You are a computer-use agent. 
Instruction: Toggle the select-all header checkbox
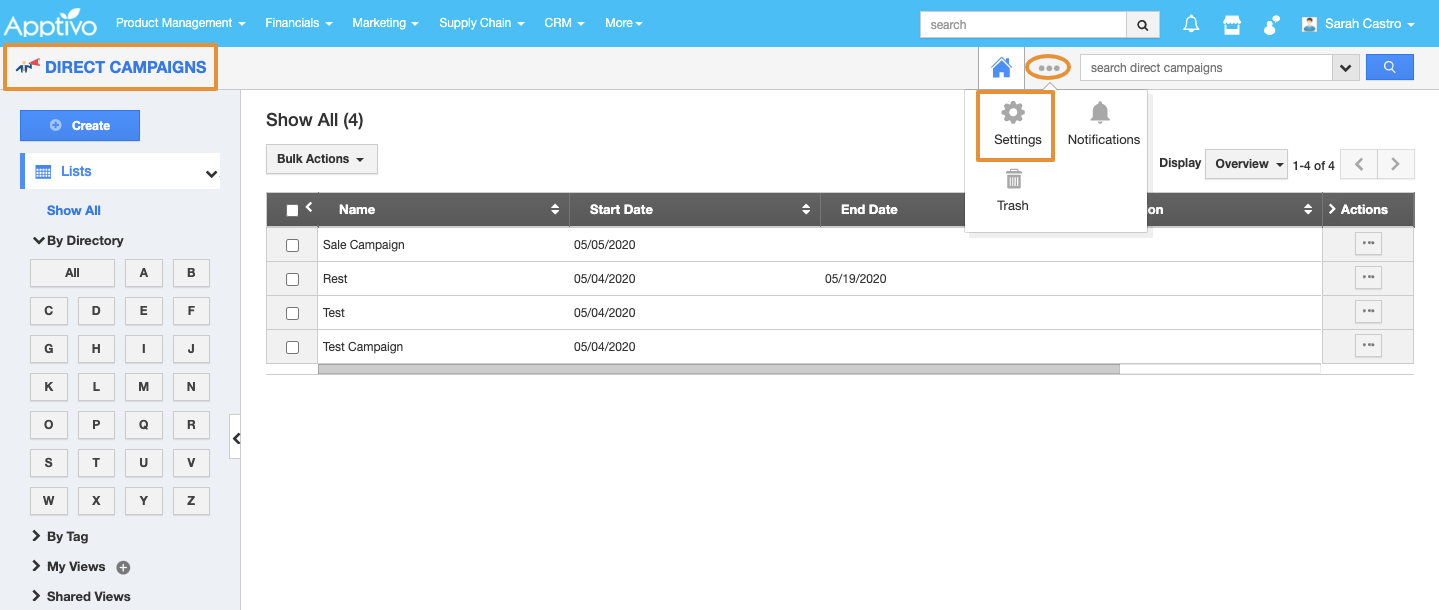click(x=292, y=210)
